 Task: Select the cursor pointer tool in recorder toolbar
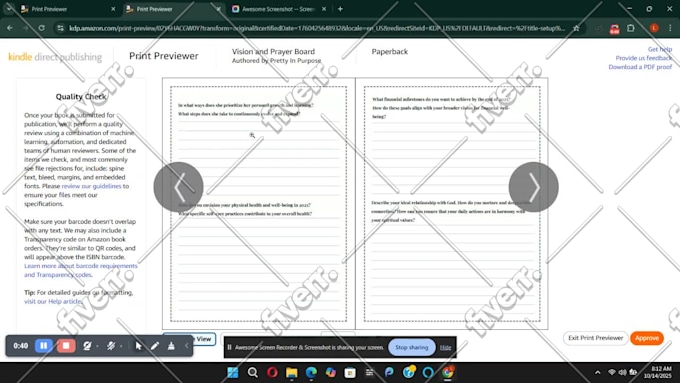[x=138, y=346]
